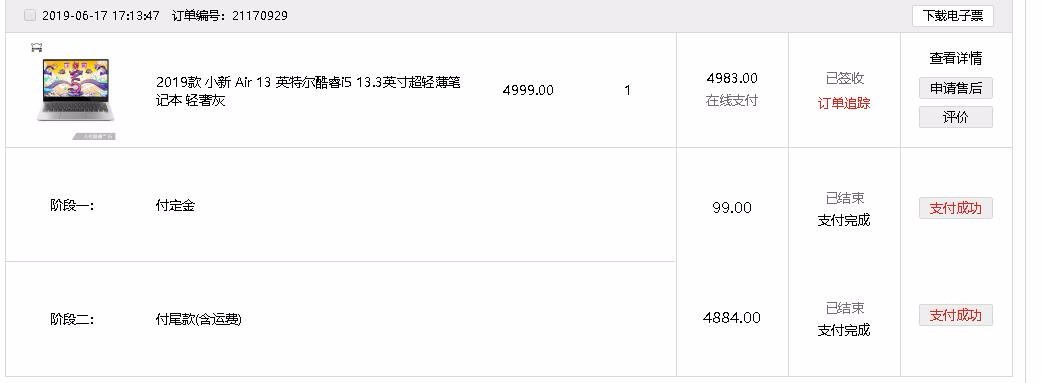
Task: Click the 订单追踪 link
Action: (x=844, y=104)
